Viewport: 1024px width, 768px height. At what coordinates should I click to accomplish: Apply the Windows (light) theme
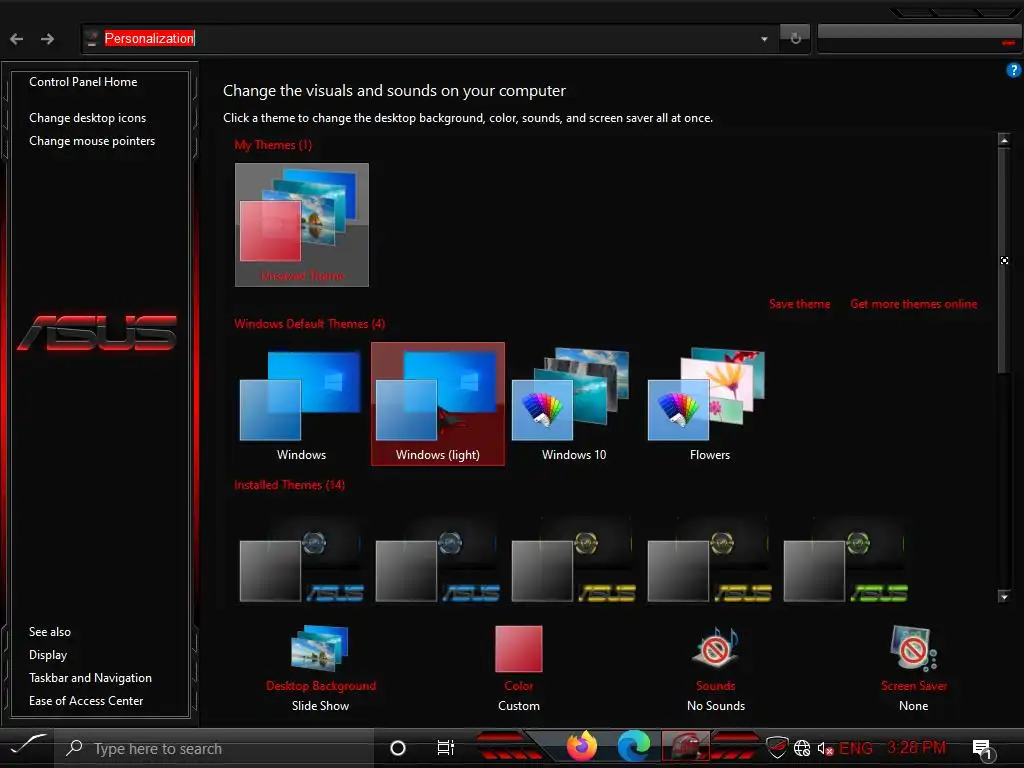pyautogui.click(x=438, y=404)
